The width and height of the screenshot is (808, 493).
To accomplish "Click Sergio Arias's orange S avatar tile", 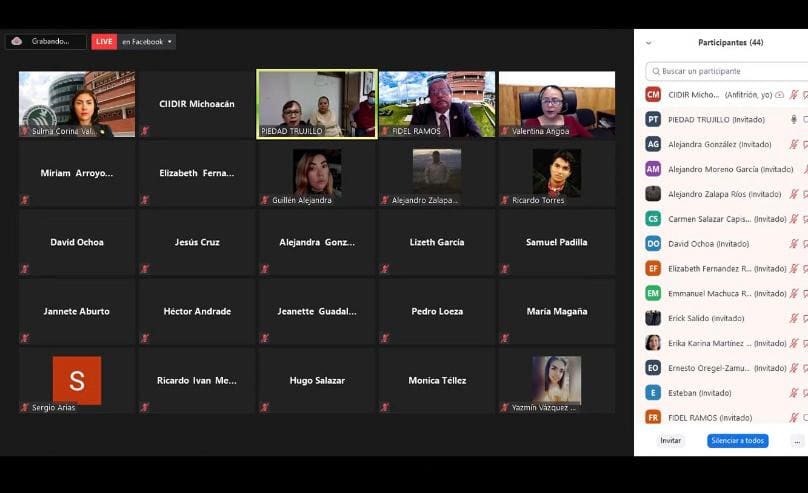I will point(77,380).
